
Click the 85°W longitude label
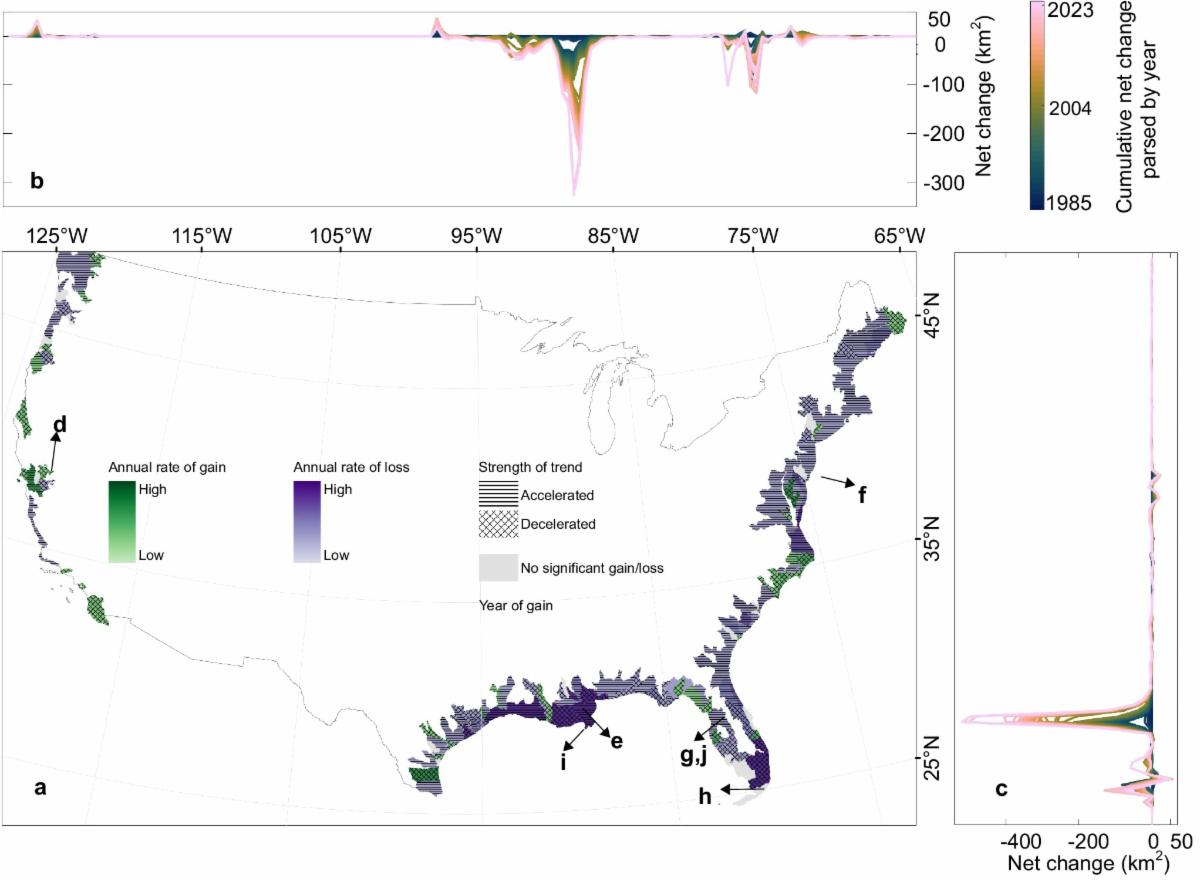click(x=613, y=236)
